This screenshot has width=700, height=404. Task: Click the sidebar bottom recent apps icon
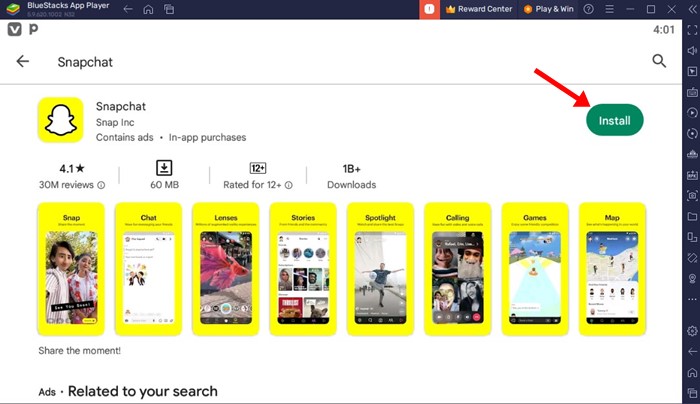pos(692,393)
